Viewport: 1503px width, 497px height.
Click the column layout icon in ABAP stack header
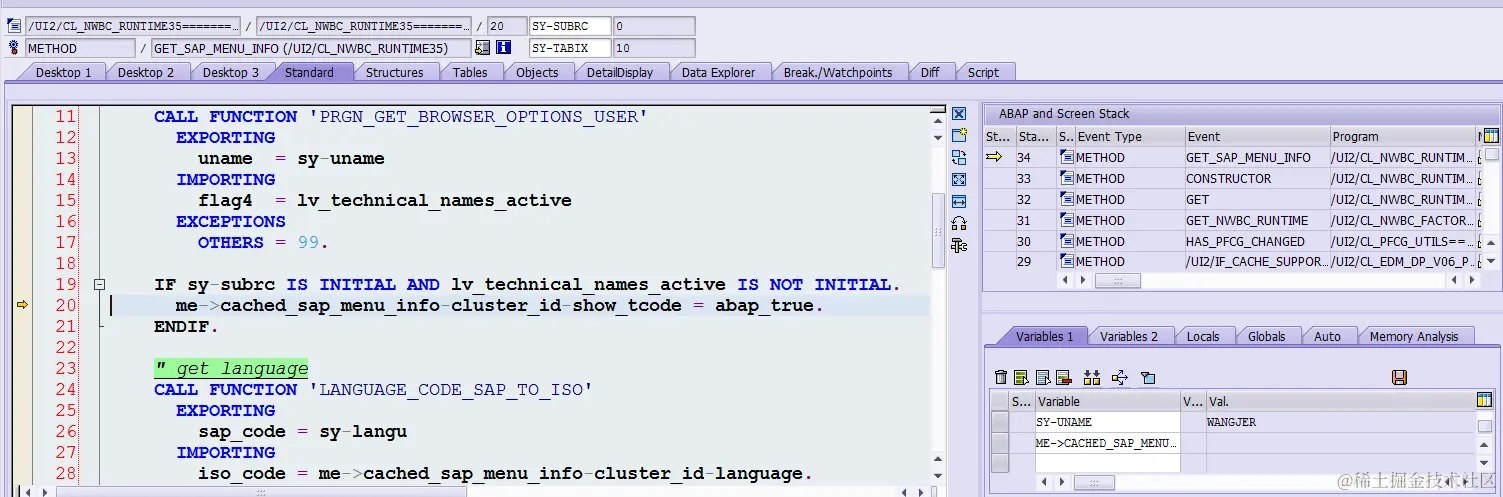tap(1491, 136)
